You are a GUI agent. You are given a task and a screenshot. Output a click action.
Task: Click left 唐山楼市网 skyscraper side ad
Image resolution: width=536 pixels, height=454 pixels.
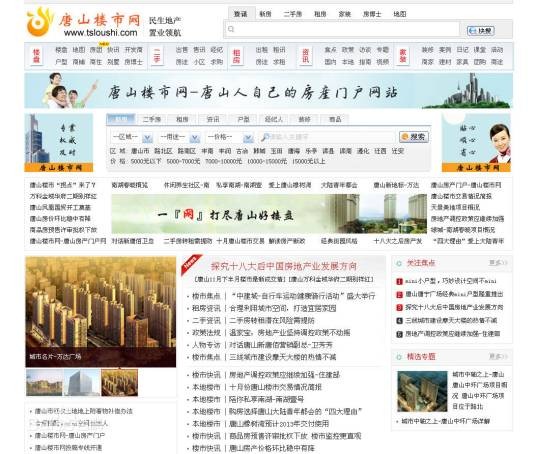[59, 143]
